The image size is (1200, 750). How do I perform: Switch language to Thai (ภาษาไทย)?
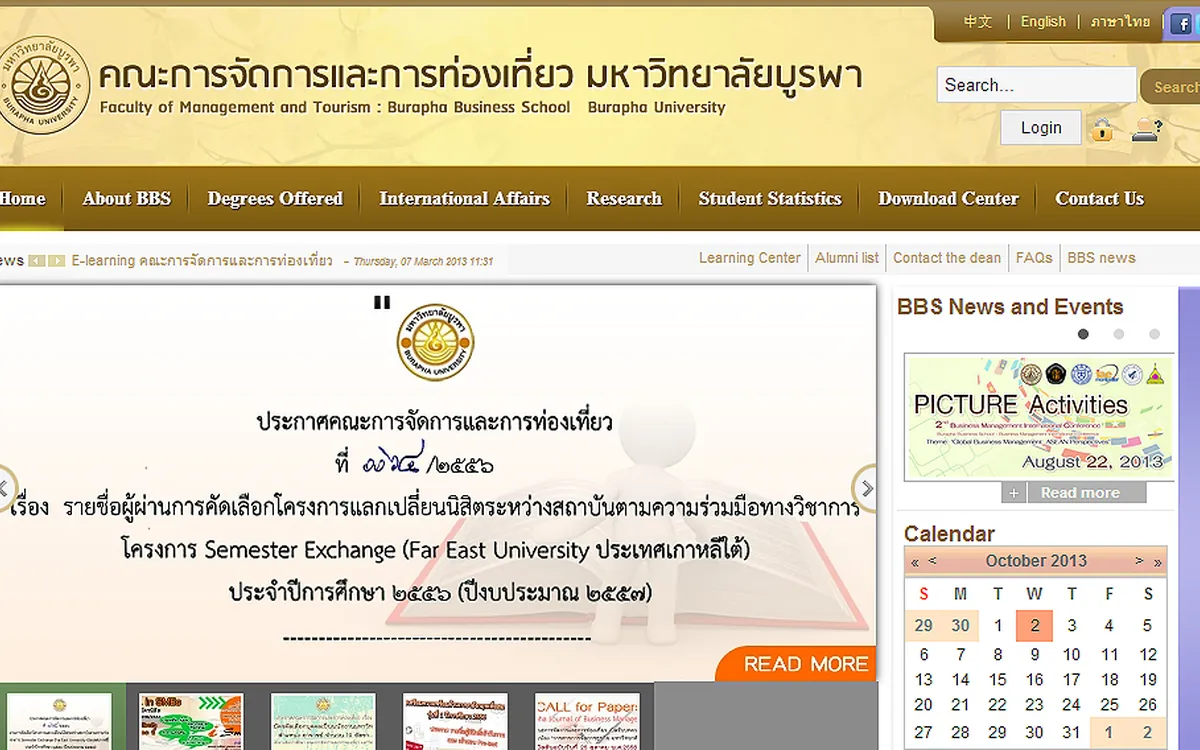pos(1120,21)
